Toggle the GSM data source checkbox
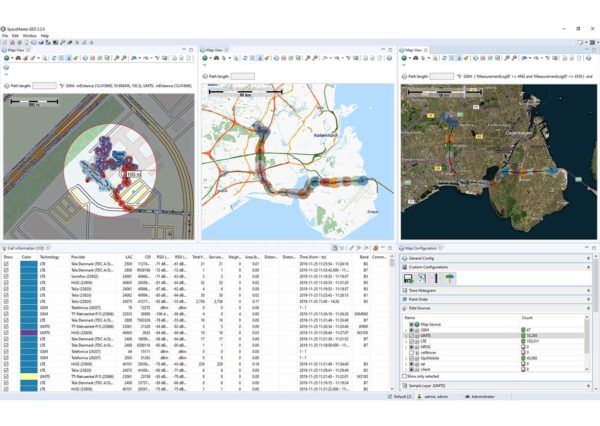This screenshot has width=600, height=426. (x=411, y=330)
